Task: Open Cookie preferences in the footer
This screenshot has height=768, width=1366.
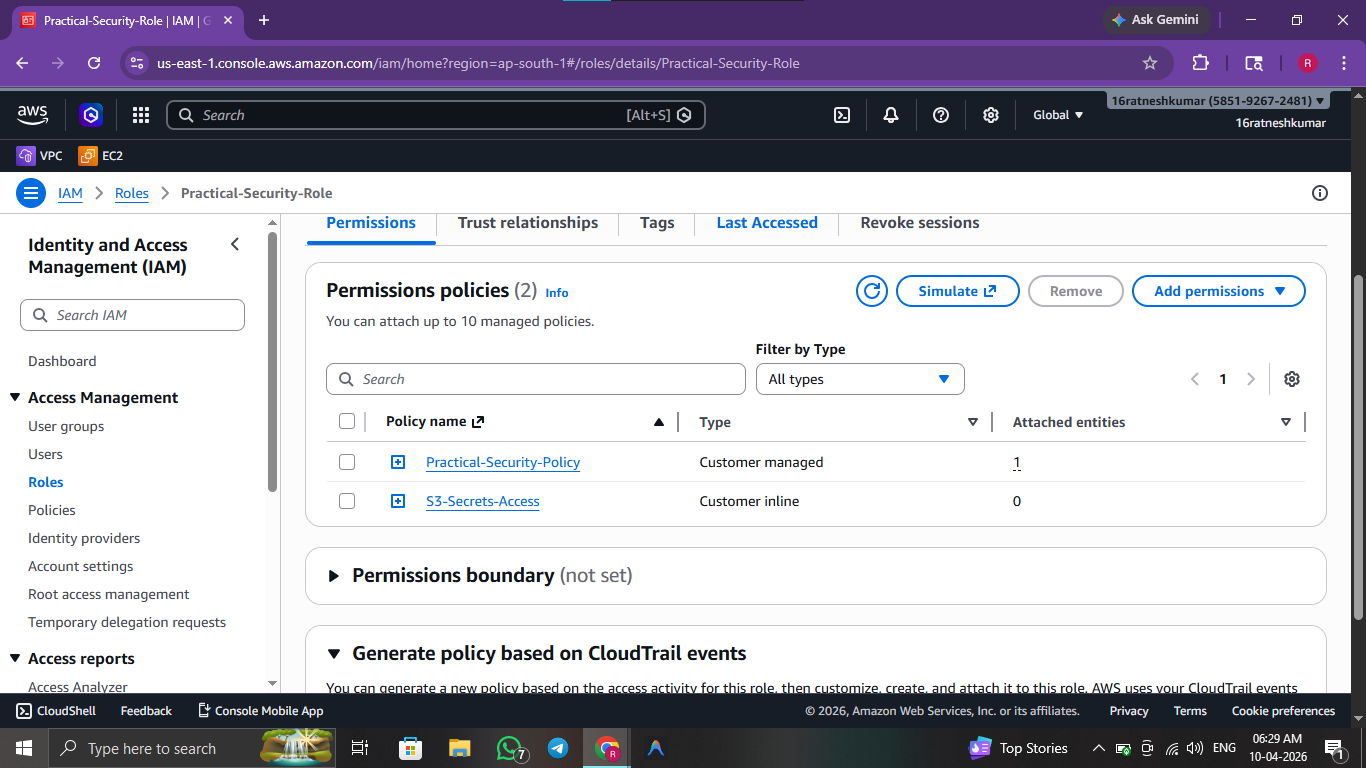Action: [1283, 711]
